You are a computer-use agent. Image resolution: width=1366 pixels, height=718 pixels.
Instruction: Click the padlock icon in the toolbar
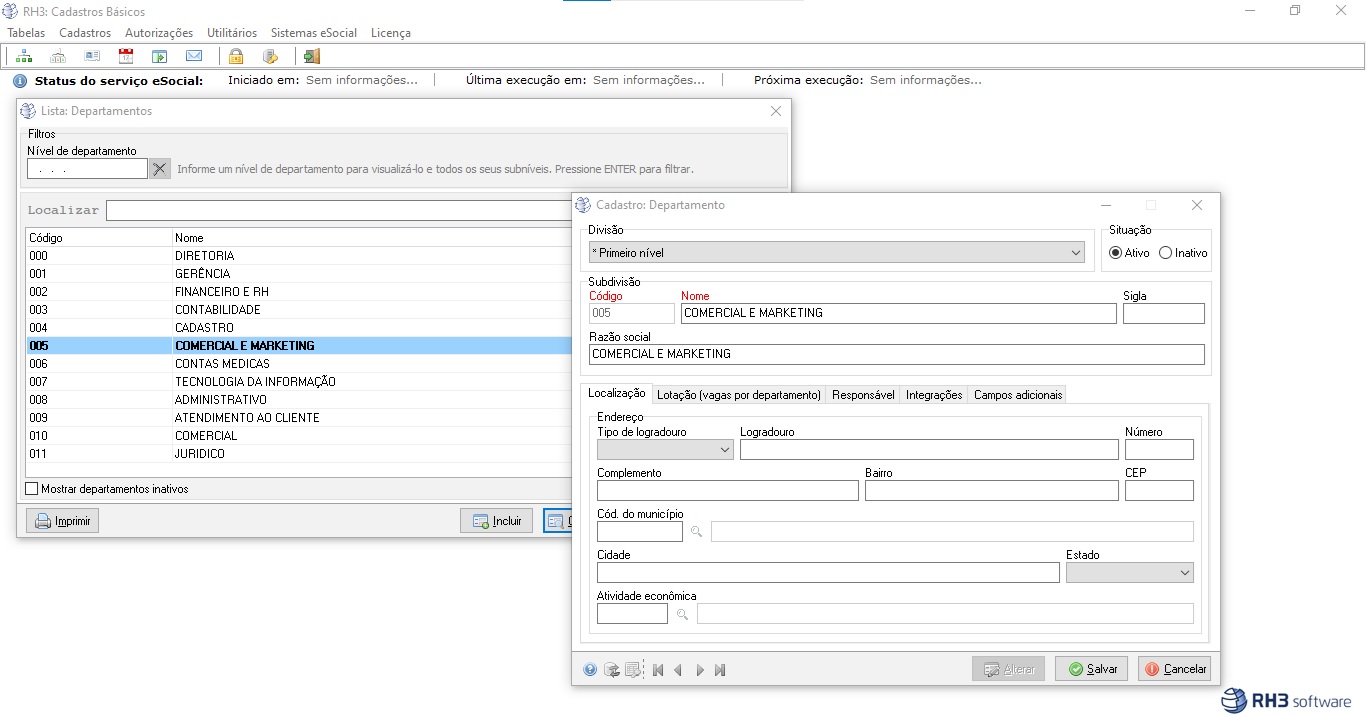(236, 56)
